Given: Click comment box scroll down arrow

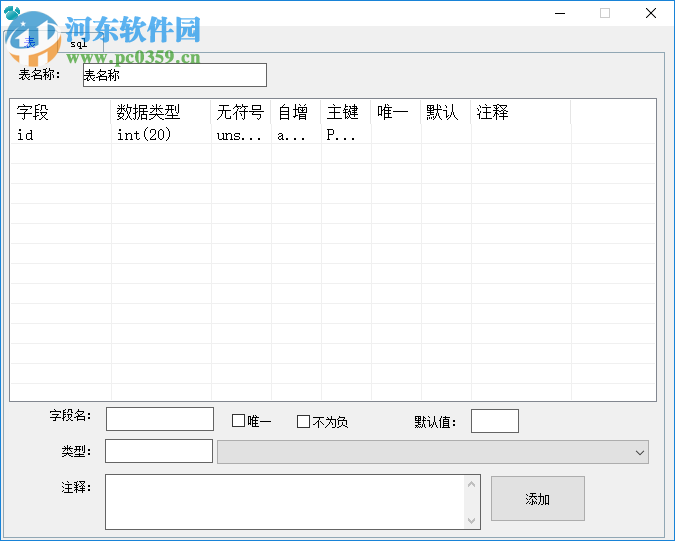Looking at the screenshot, I should pyautogui.click(x=471, y=520).
